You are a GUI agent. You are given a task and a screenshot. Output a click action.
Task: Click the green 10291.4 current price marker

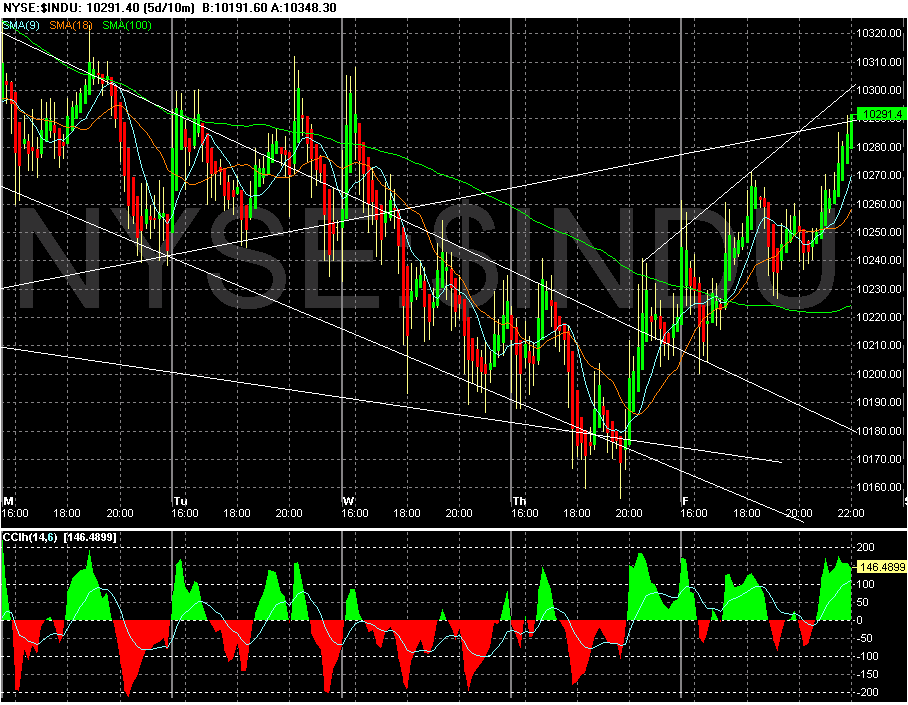881,115
